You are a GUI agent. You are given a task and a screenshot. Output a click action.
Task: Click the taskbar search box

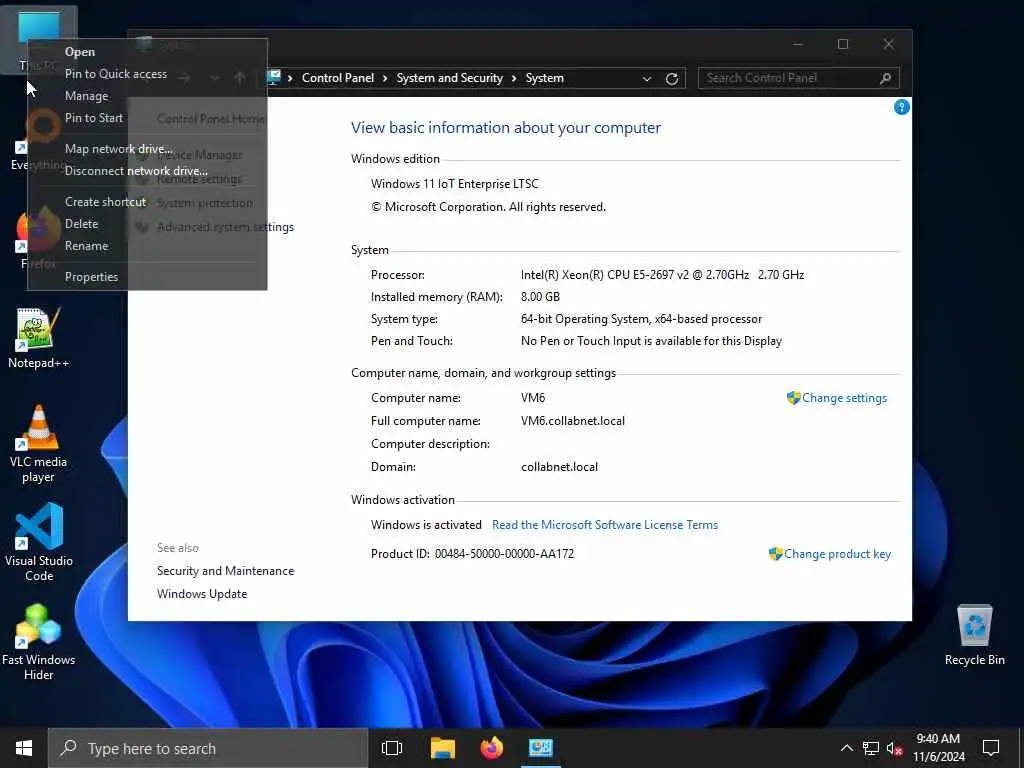[x=208, y=748]
